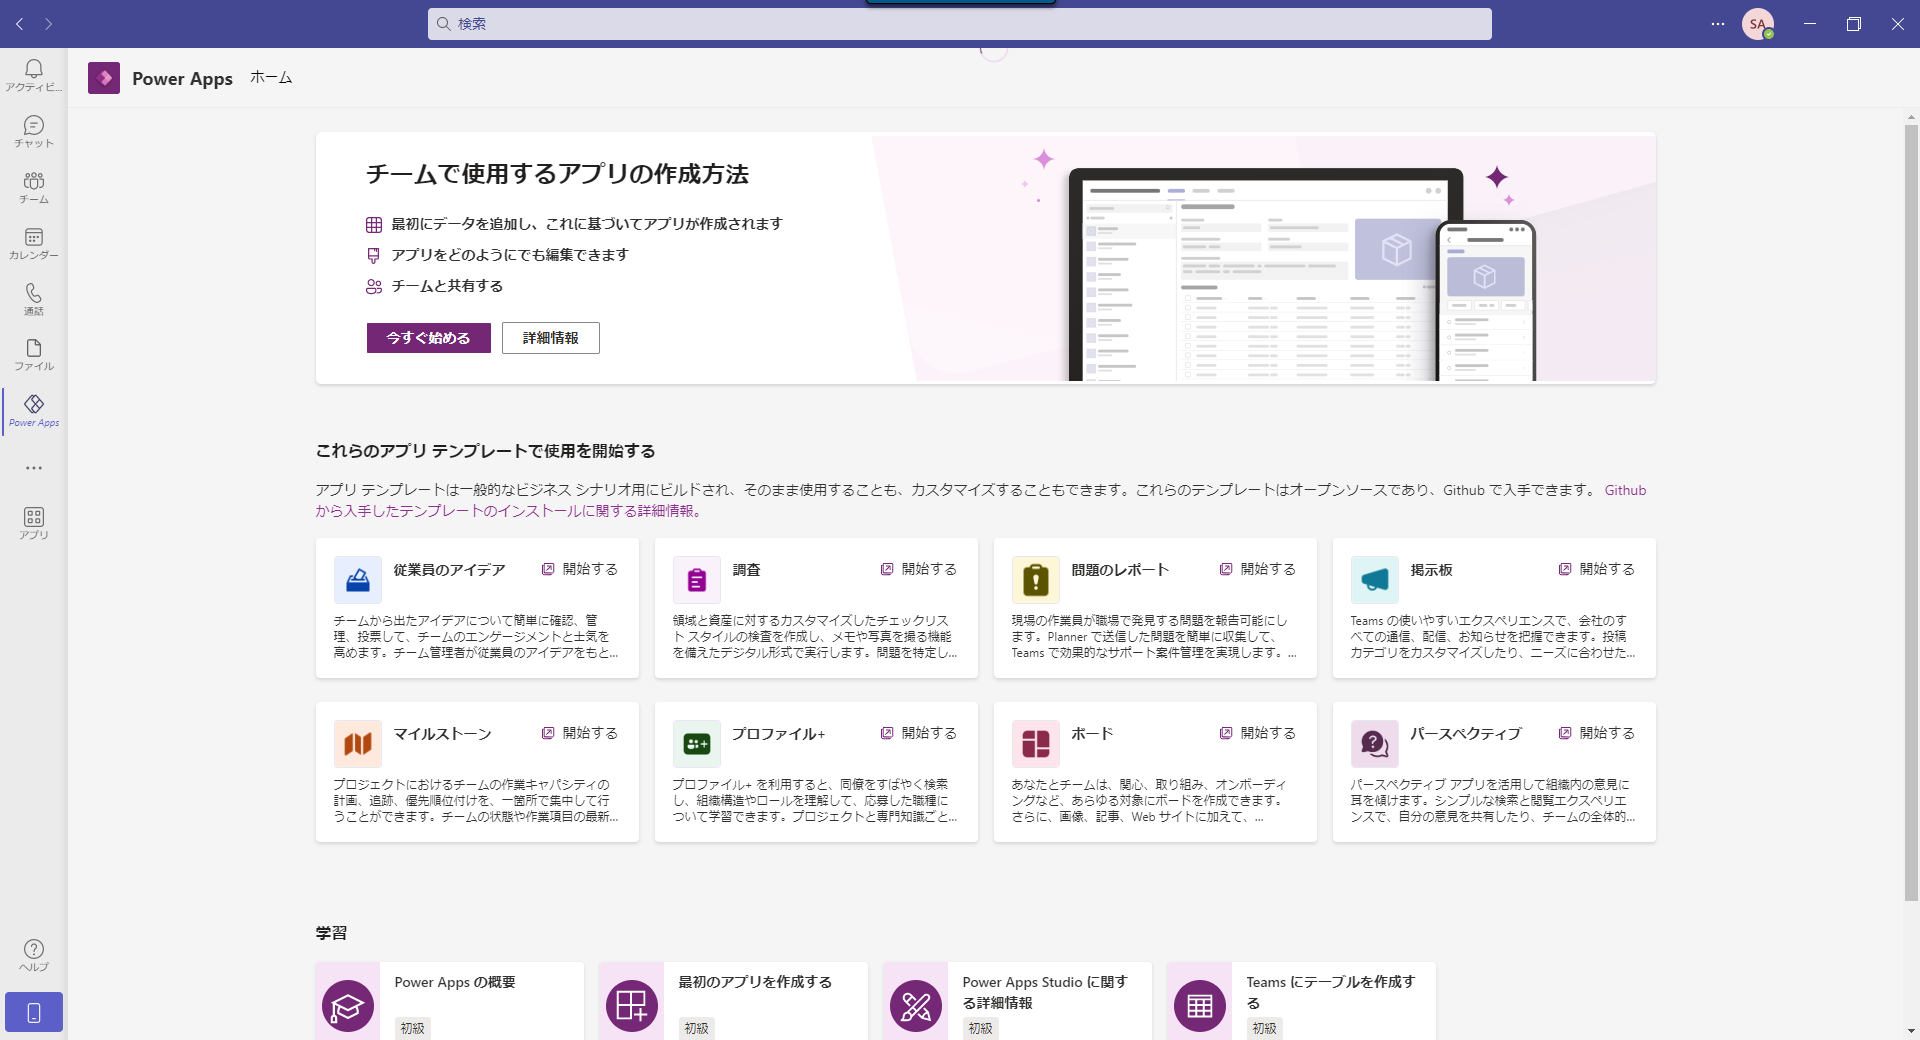The image size is (1920, 1040).
Task: Open Help (ヘルプ) in the sidebar
Action: (x=34, y=955)
